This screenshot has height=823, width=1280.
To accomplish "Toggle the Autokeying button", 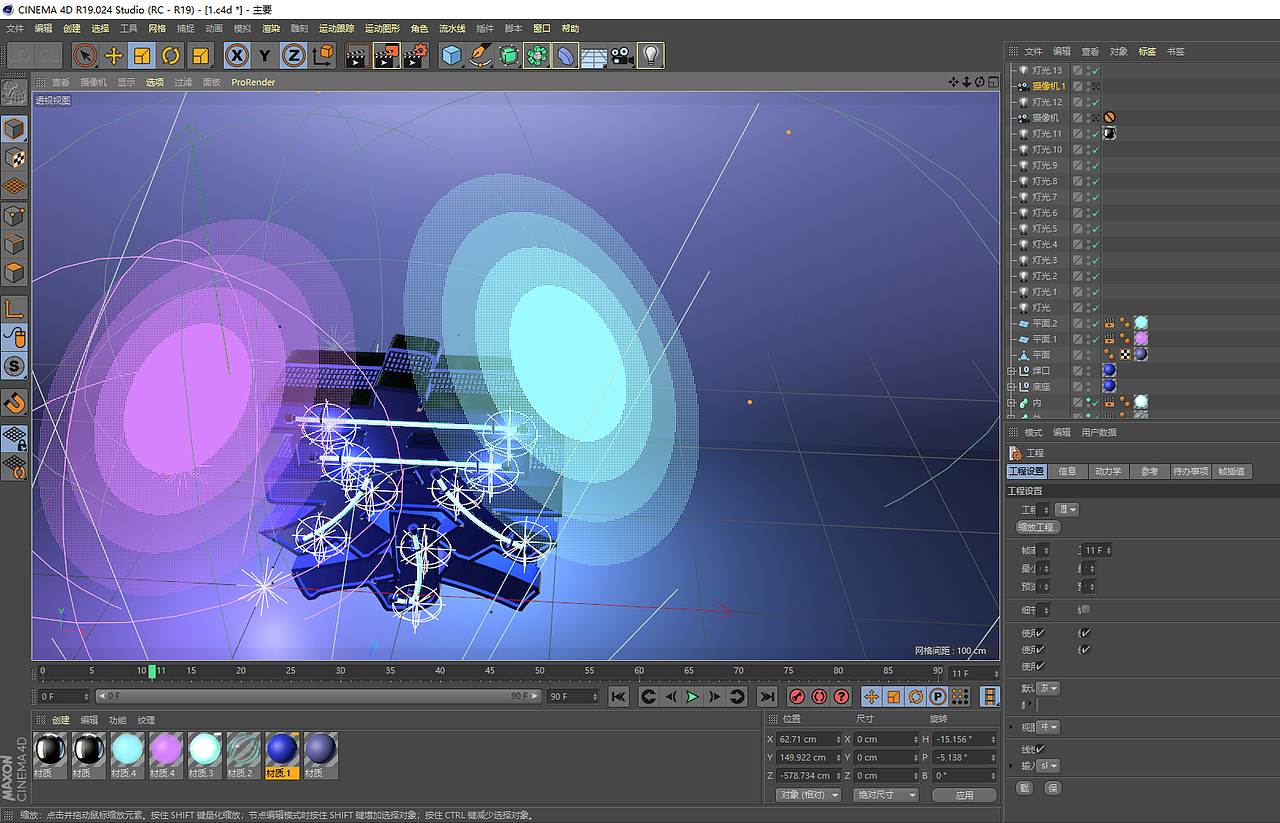I will pyautogui.click(x=819, y=697).
